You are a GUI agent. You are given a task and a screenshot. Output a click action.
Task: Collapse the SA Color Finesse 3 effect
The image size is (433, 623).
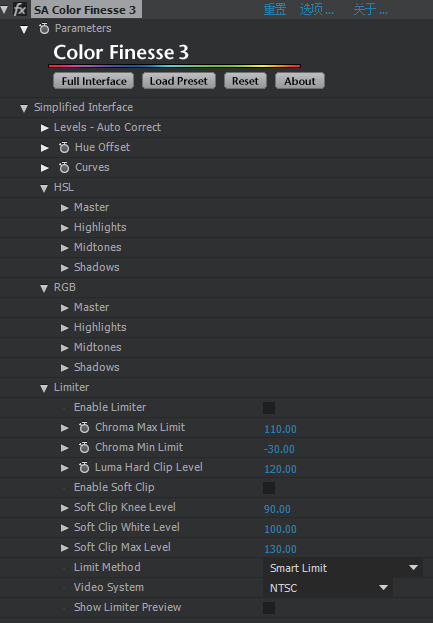(x=4, y=9)
